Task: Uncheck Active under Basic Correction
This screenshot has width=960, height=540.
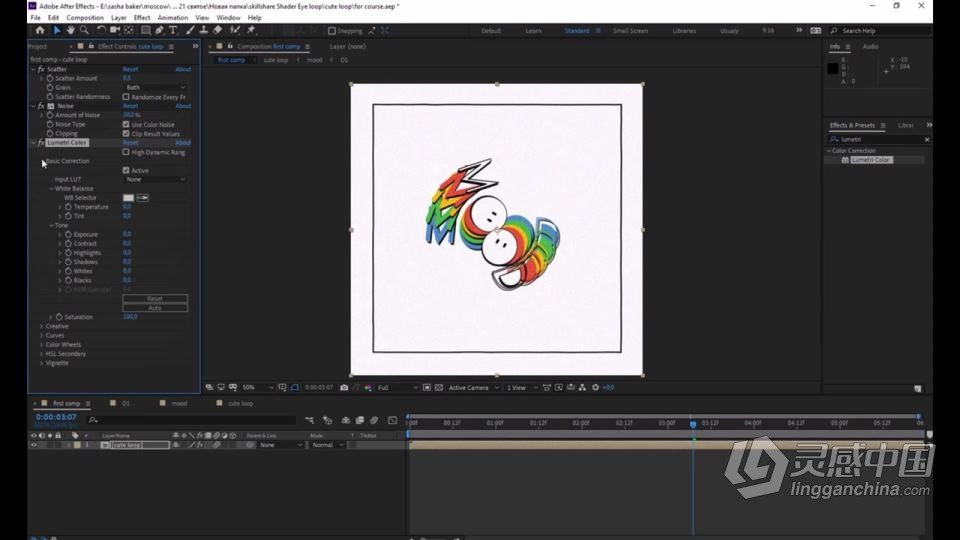Action: [126, 170]
